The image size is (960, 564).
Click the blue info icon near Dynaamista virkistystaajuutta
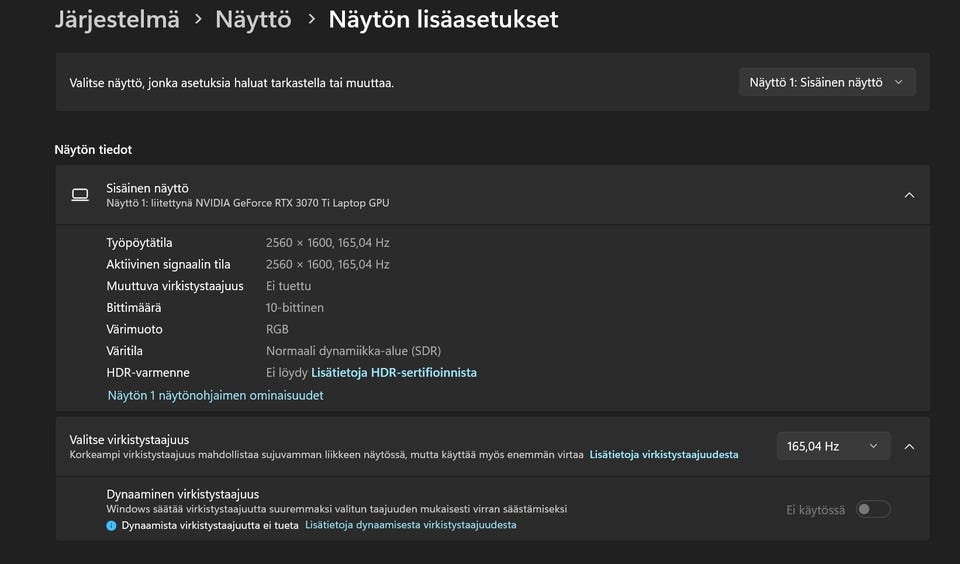(x=111, y=525)
